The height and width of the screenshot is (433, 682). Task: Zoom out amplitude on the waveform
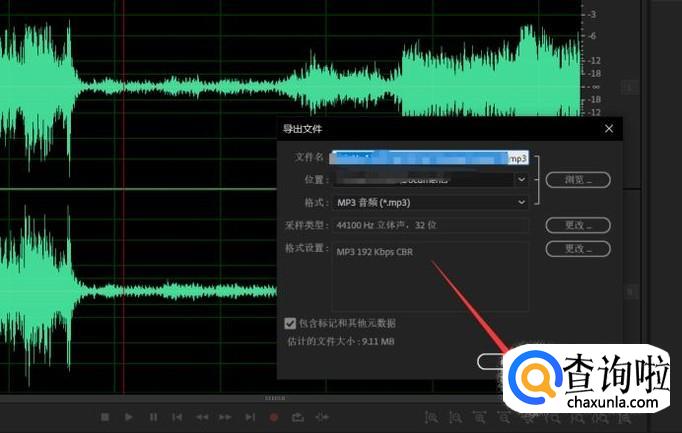pos(456,418)
